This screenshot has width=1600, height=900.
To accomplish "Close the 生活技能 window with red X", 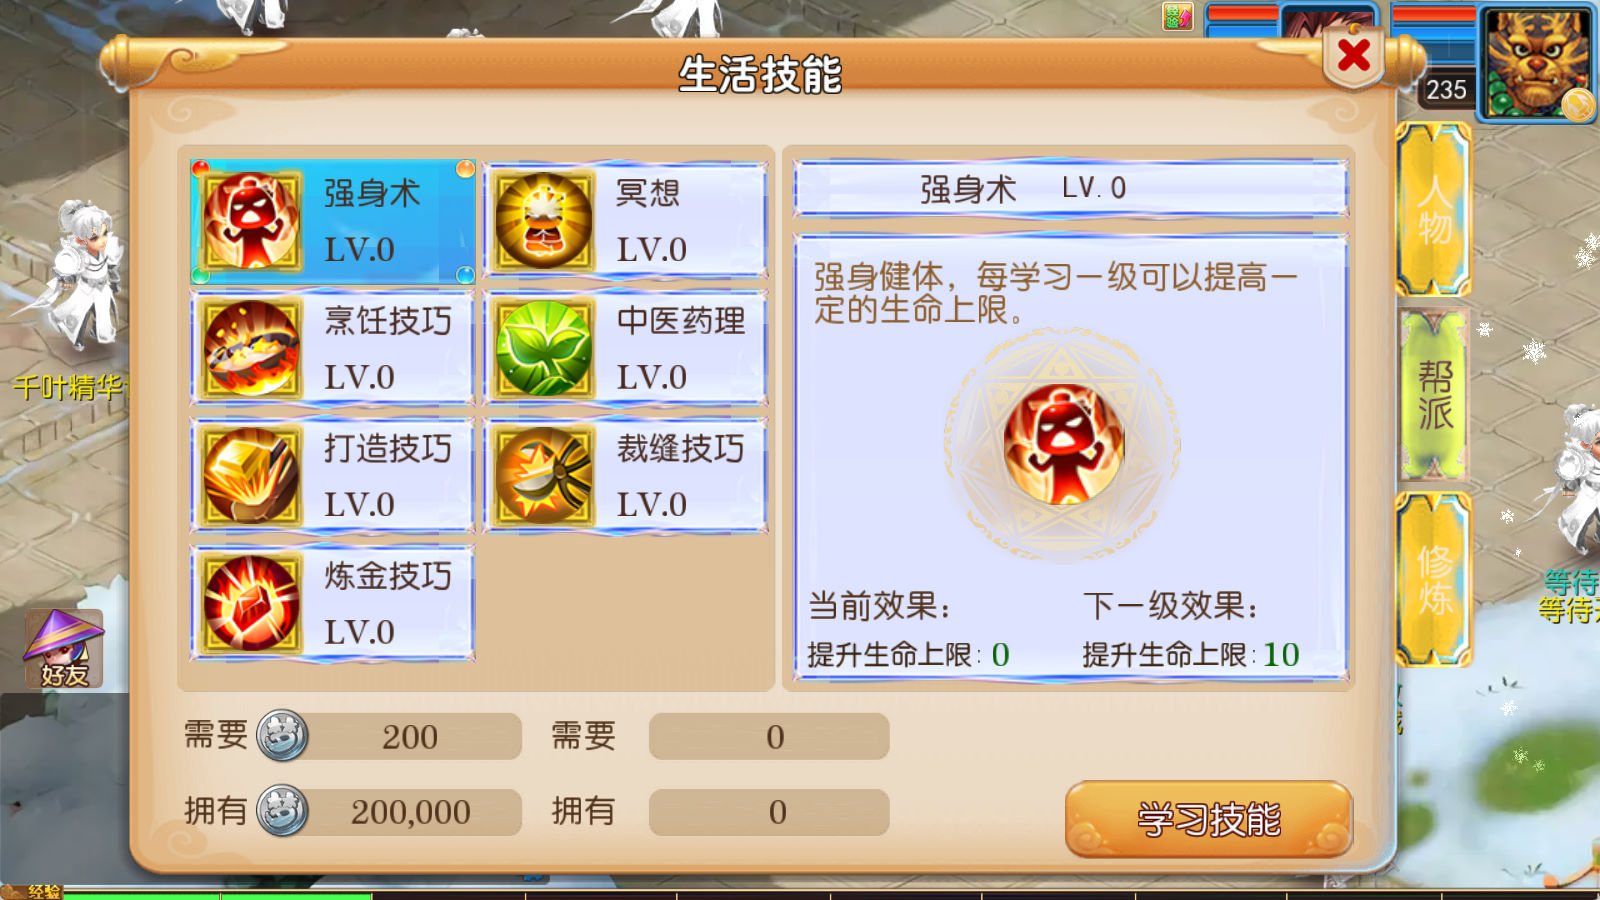I will pyautogui.click(x=1354, y=55).
